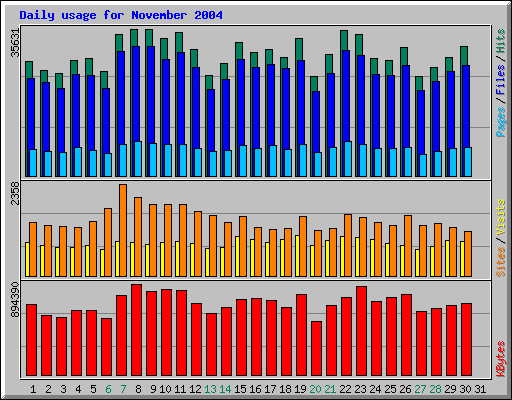Viewport: 512px width, 400px height.
Task: Select the cyan pages bar for day 8
Action: point(138,159)
